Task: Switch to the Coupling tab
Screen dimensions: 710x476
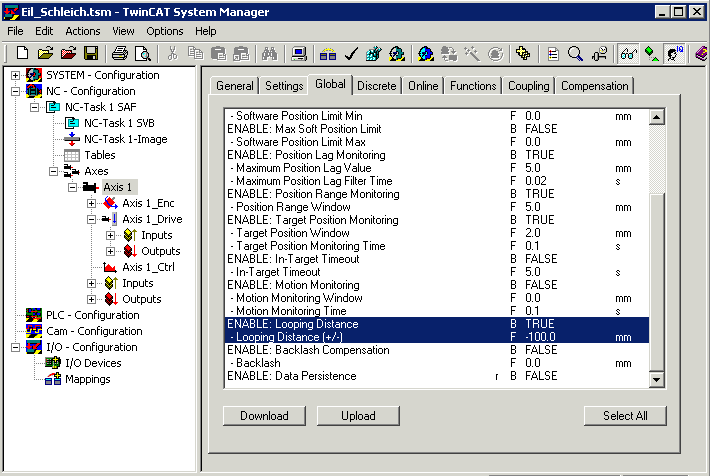Action: click(528, 86)
